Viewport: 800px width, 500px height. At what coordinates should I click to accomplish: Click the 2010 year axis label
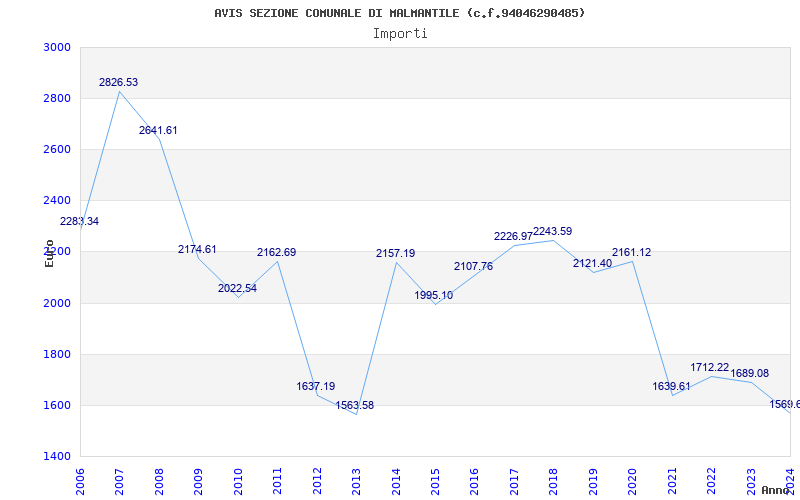238,482
